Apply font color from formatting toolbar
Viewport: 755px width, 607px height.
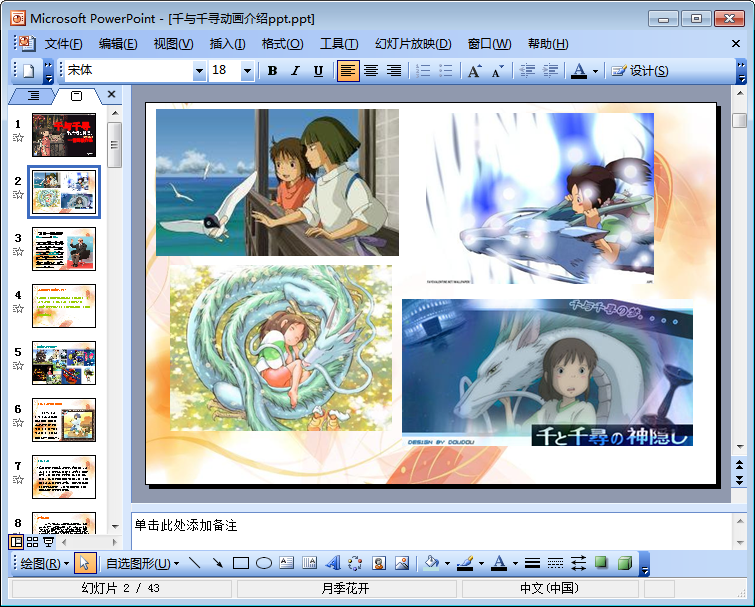pos(579,71)
